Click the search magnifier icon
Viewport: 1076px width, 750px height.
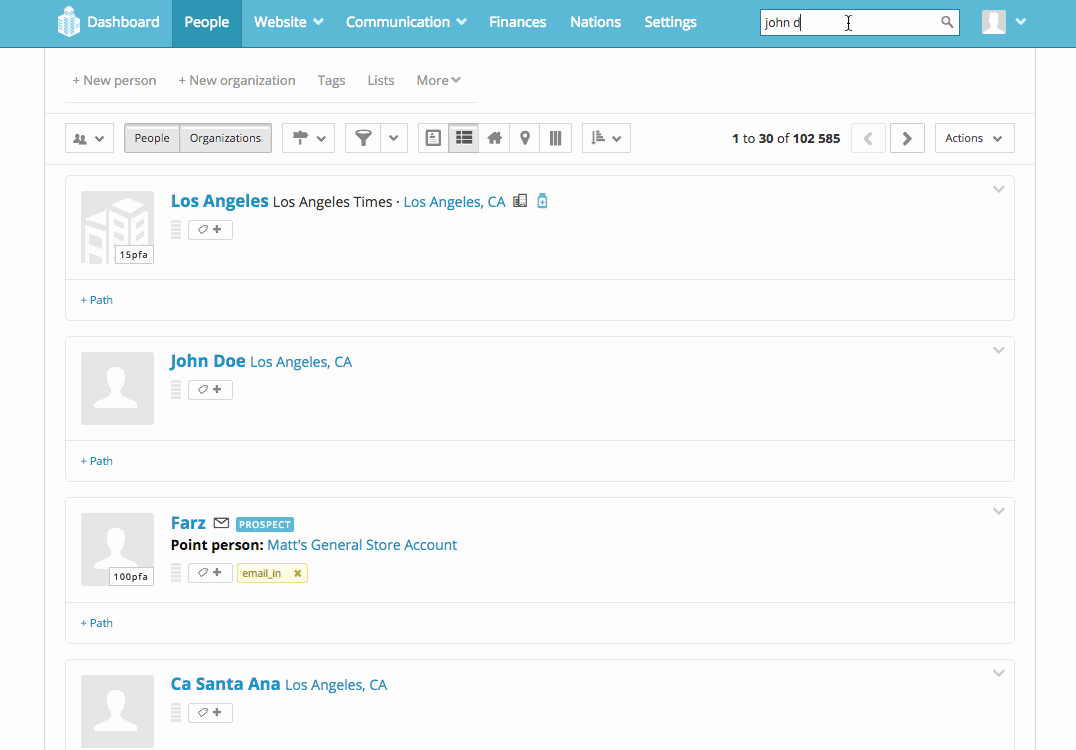(947, 22)
